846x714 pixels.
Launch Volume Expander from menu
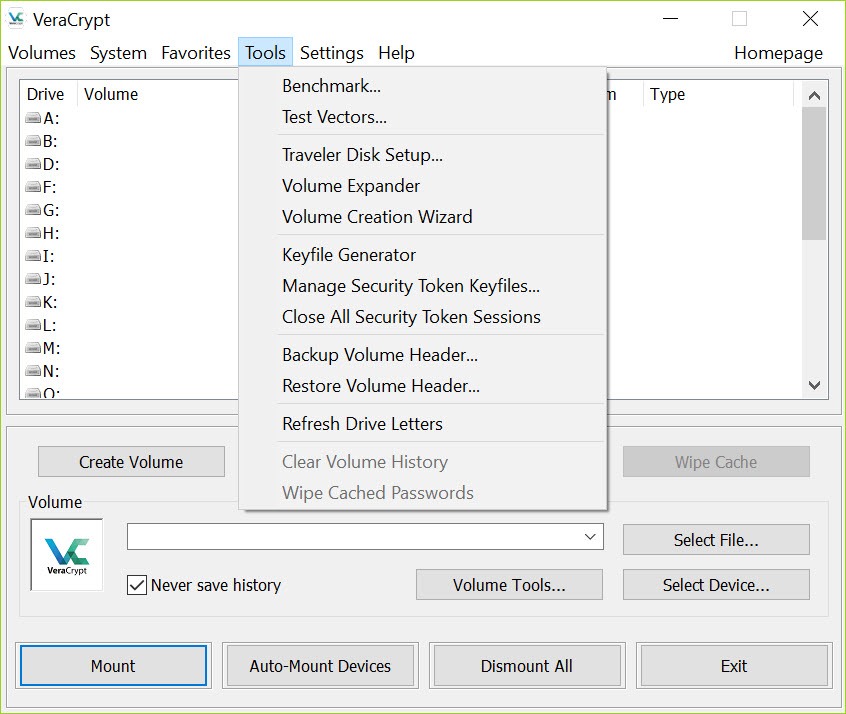(x=422, y=186)
